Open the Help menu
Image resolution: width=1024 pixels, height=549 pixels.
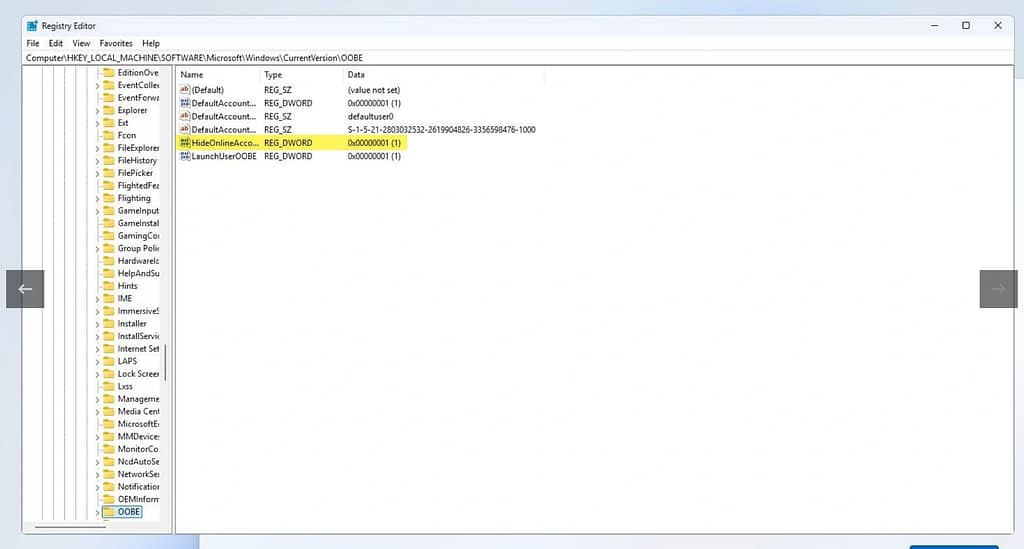coord(151,43)
